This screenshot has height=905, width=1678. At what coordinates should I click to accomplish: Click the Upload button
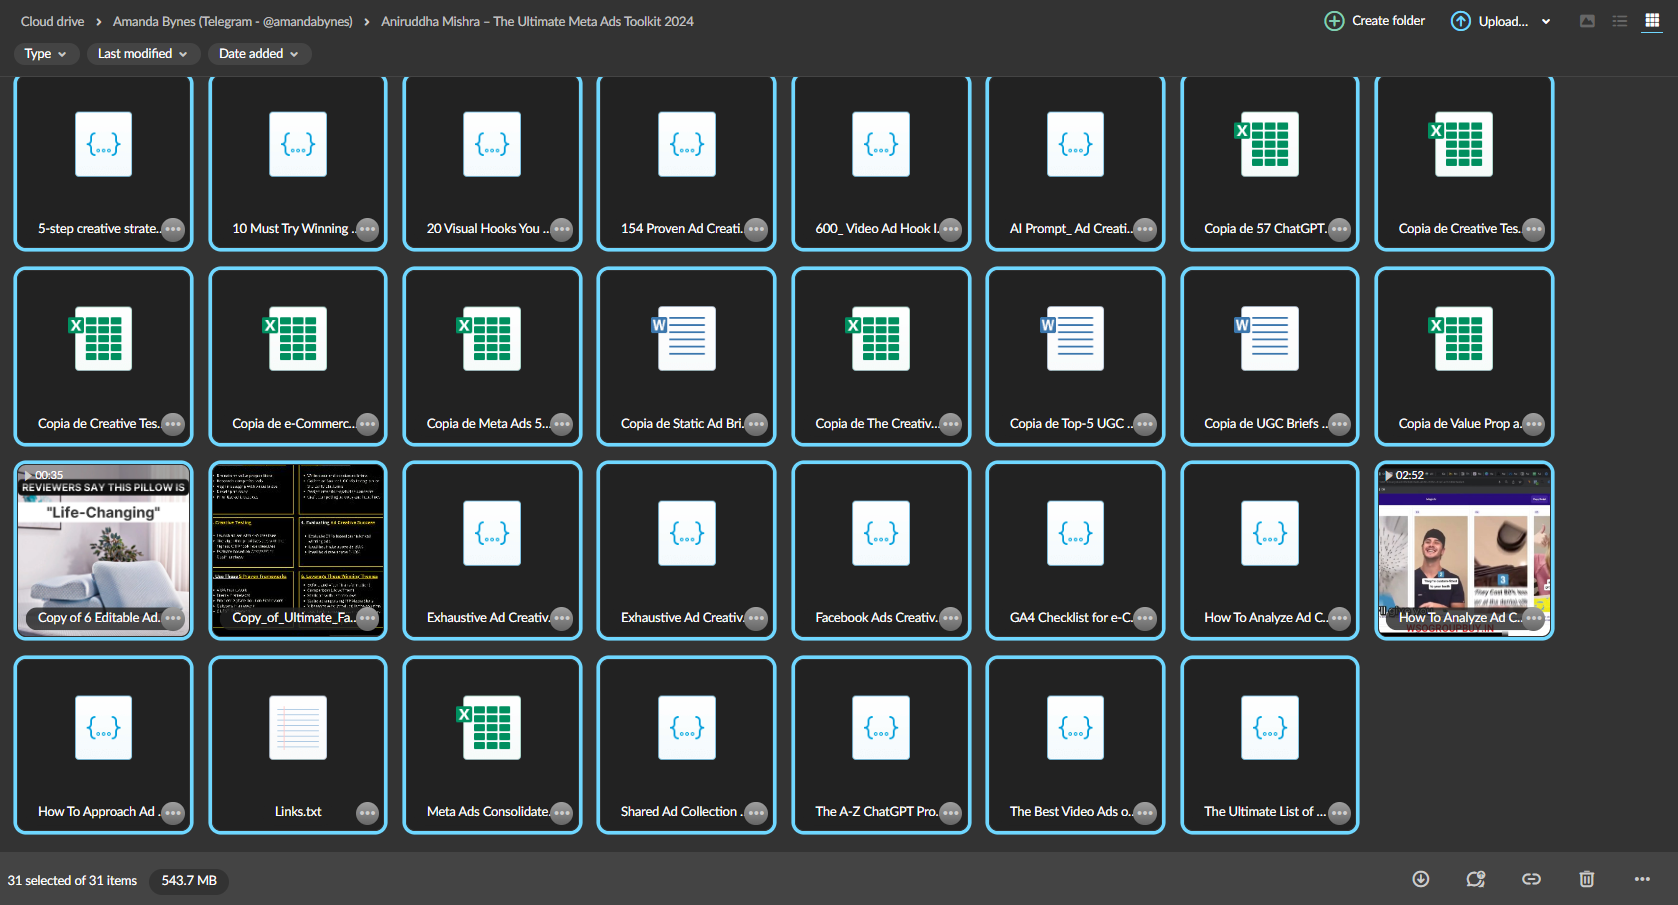click(x=1490, y=21)
